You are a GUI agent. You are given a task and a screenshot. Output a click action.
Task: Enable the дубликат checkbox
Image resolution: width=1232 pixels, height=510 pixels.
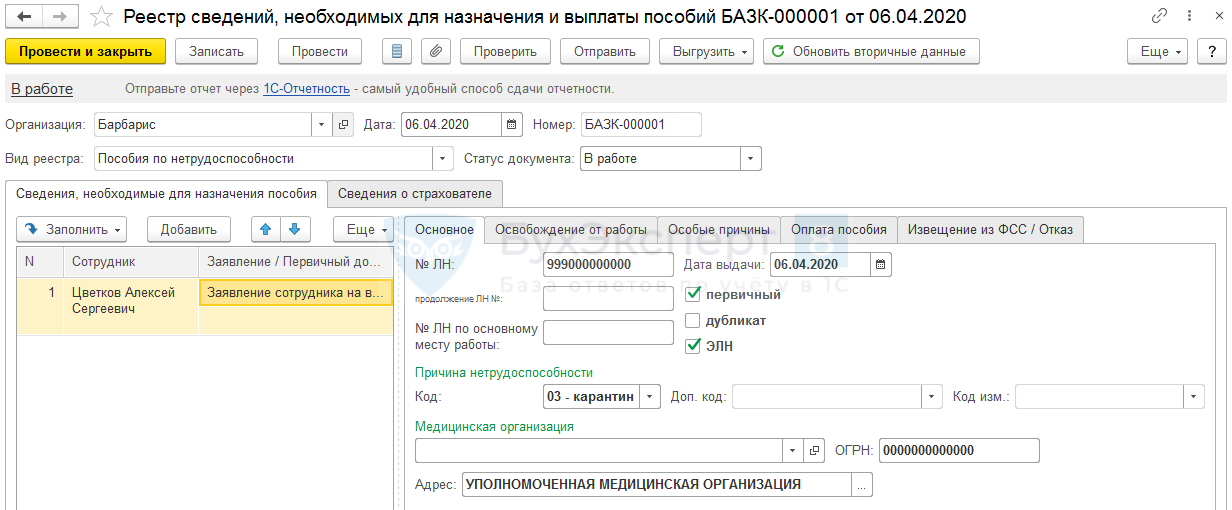pos(693,321)
